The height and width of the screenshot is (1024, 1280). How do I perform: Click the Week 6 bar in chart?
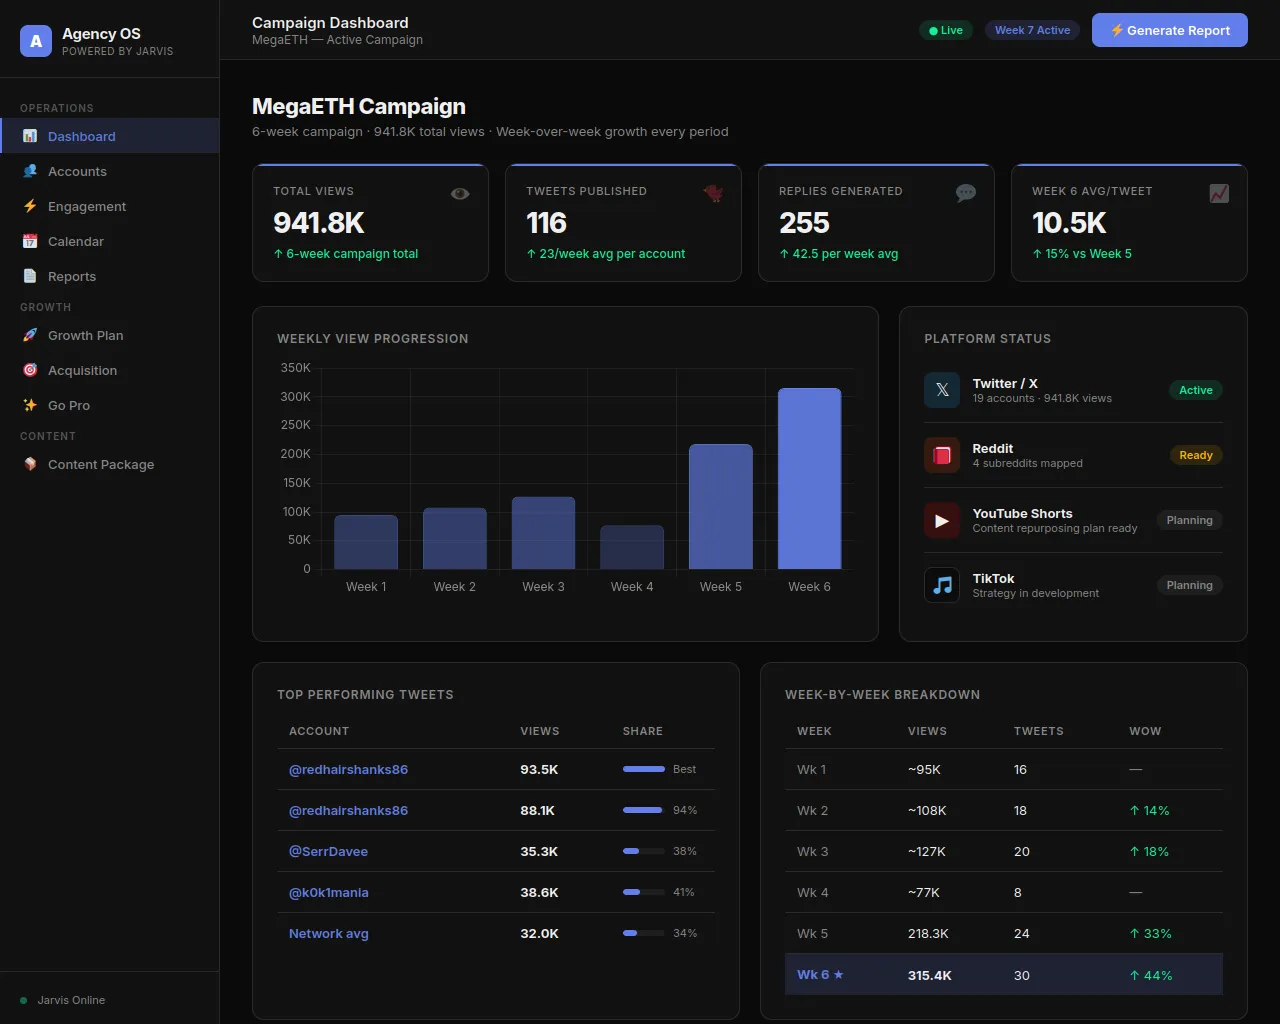[x=810, y=478]
